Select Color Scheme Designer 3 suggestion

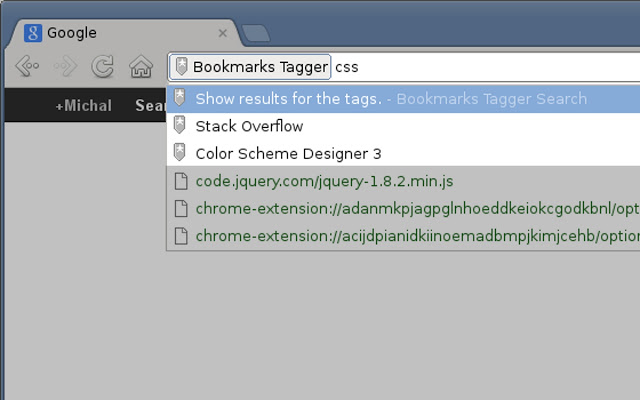coord(403,153)
